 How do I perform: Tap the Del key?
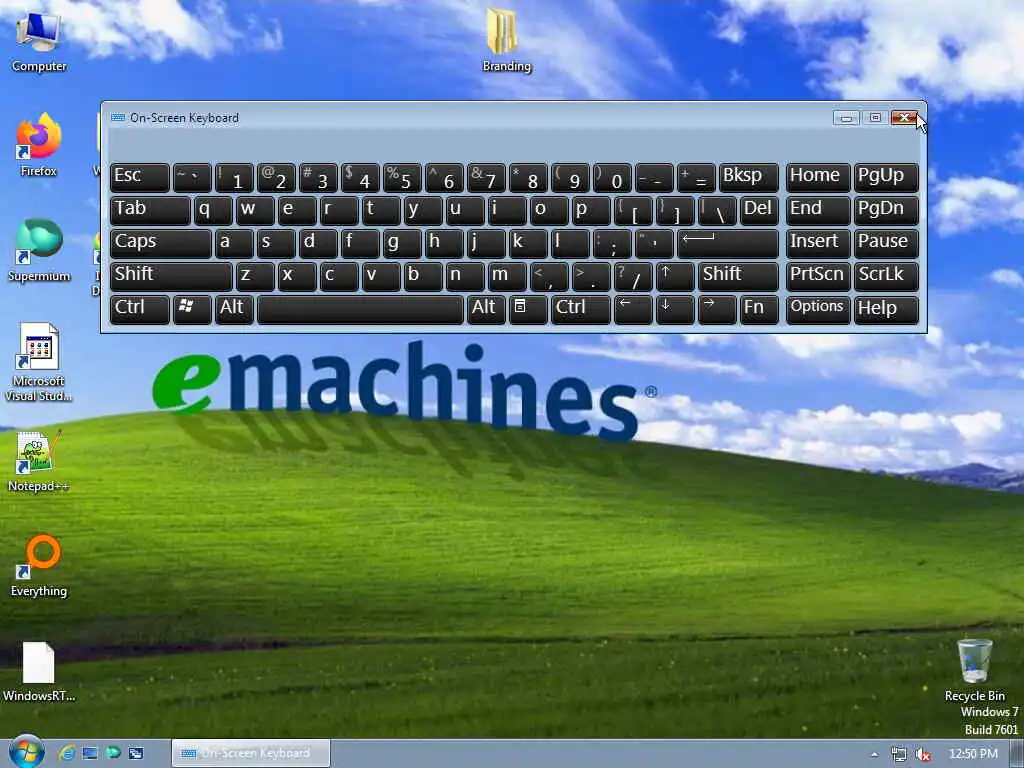760,211
